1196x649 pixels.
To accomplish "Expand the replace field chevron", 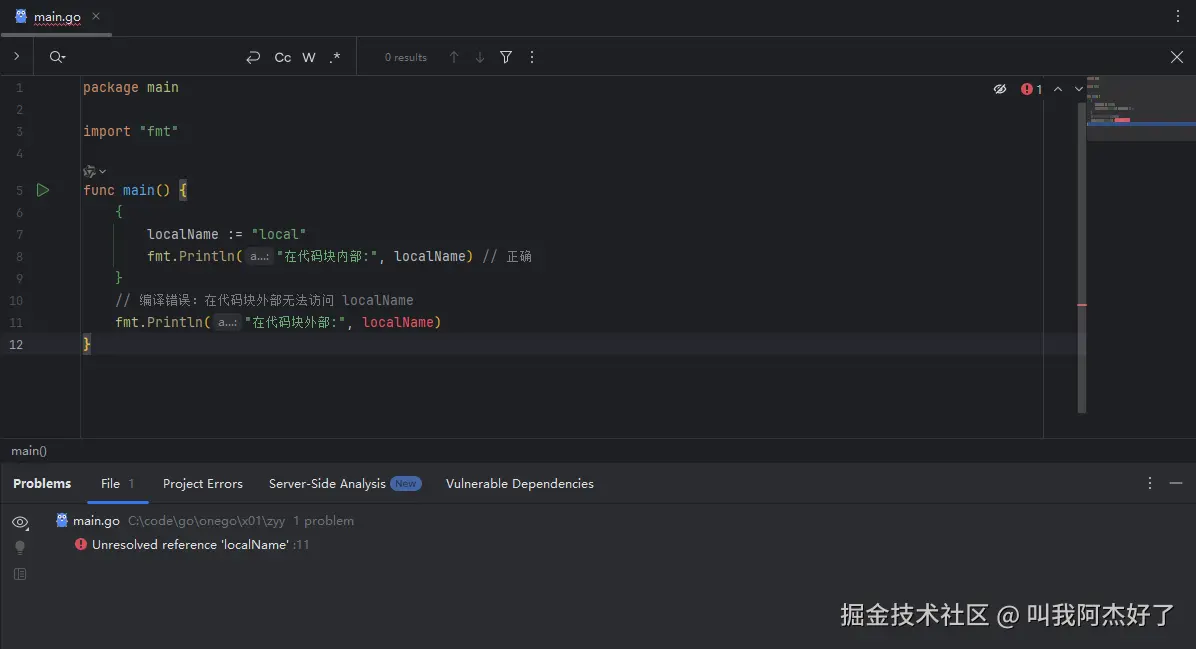I will 17,56.
